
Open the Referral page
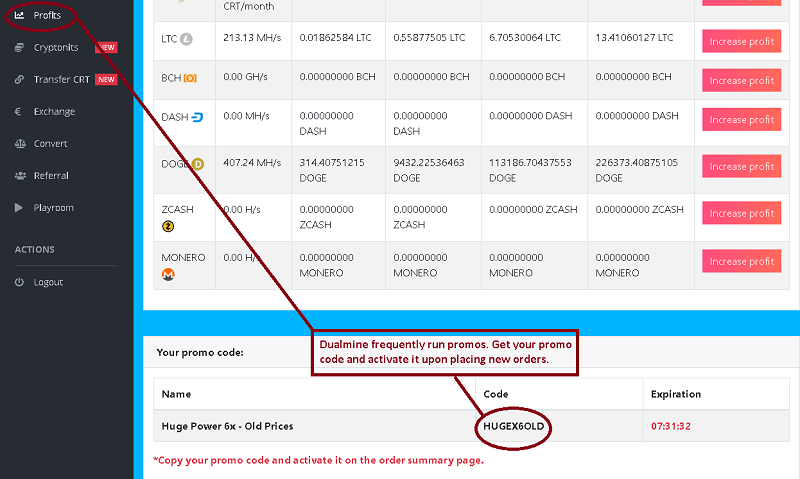pos(51,176)
